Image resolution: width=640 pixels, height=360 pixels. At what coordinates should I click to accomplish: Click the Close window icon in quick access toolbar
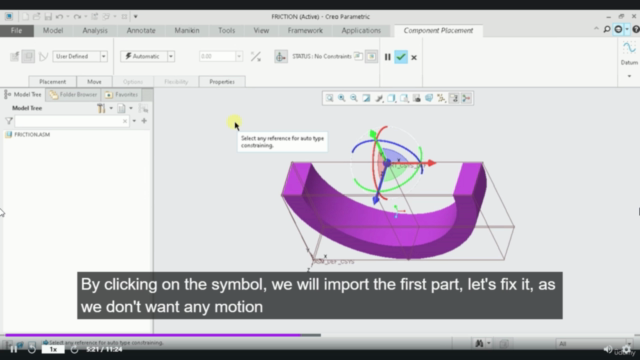click(x=124, y=17)
